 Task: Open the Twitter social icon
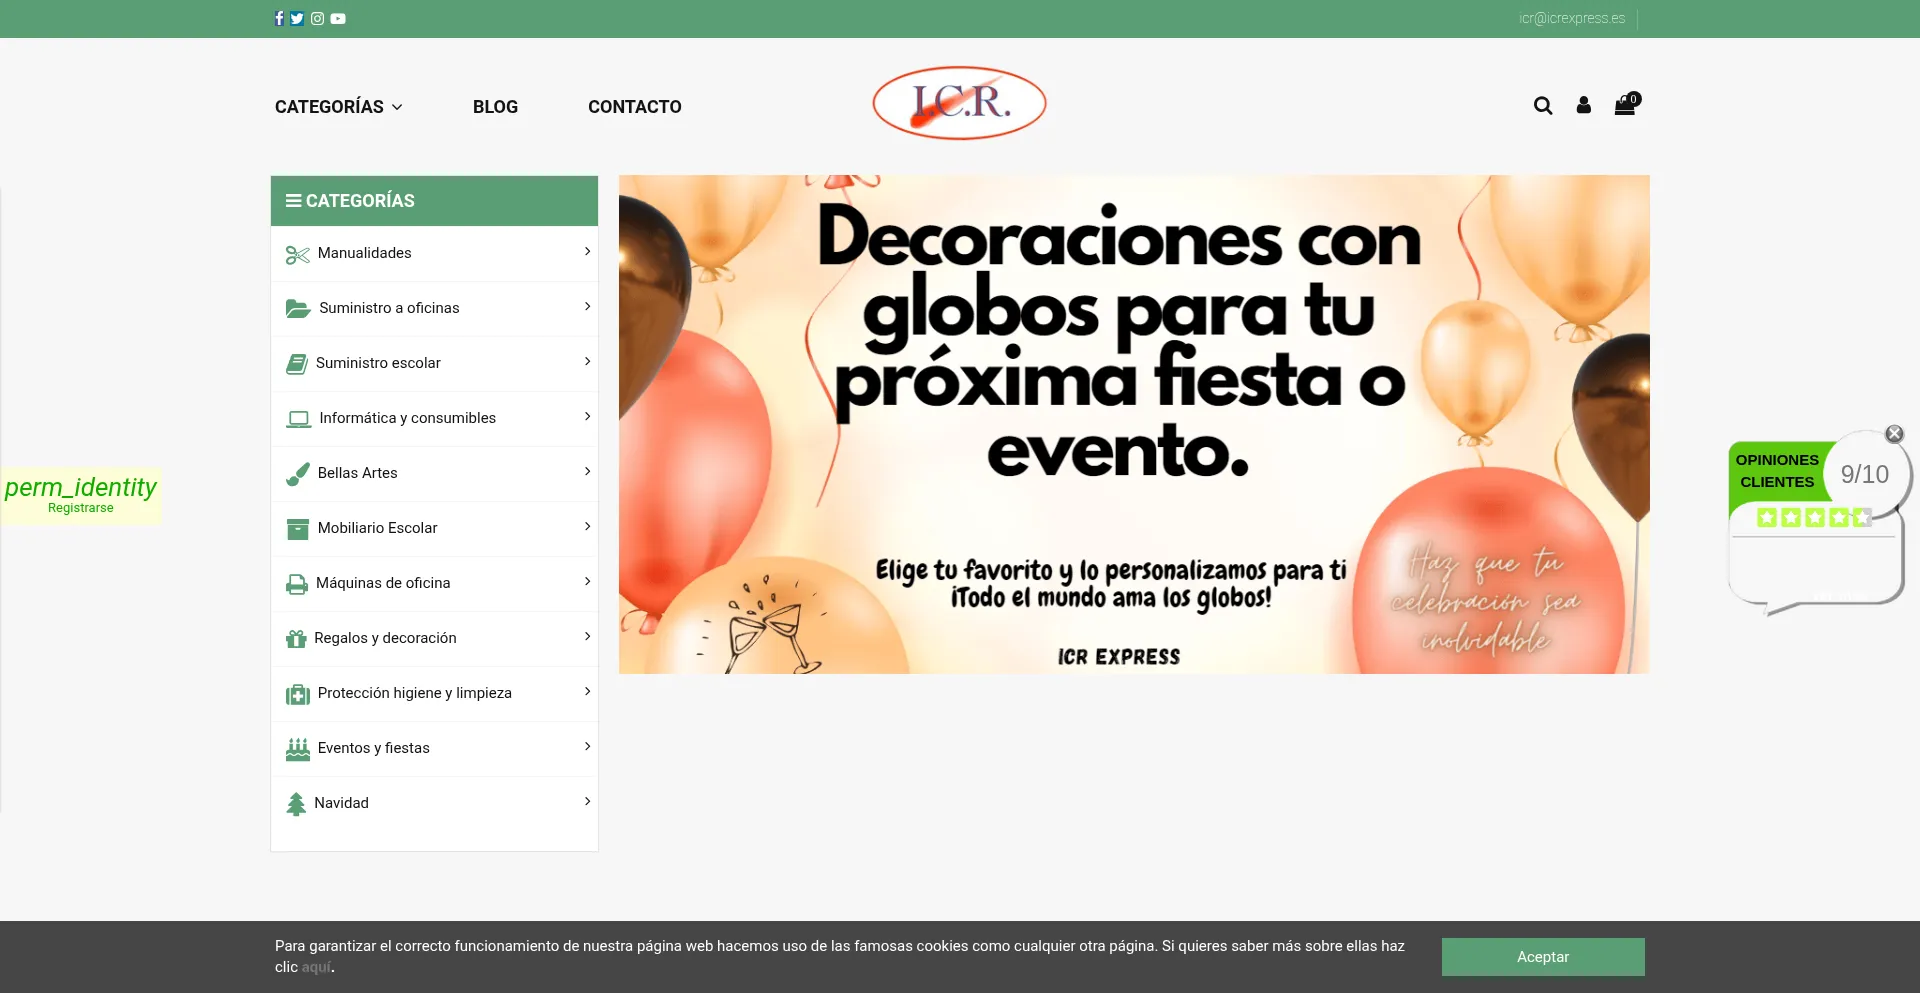[x=297, y=18]
